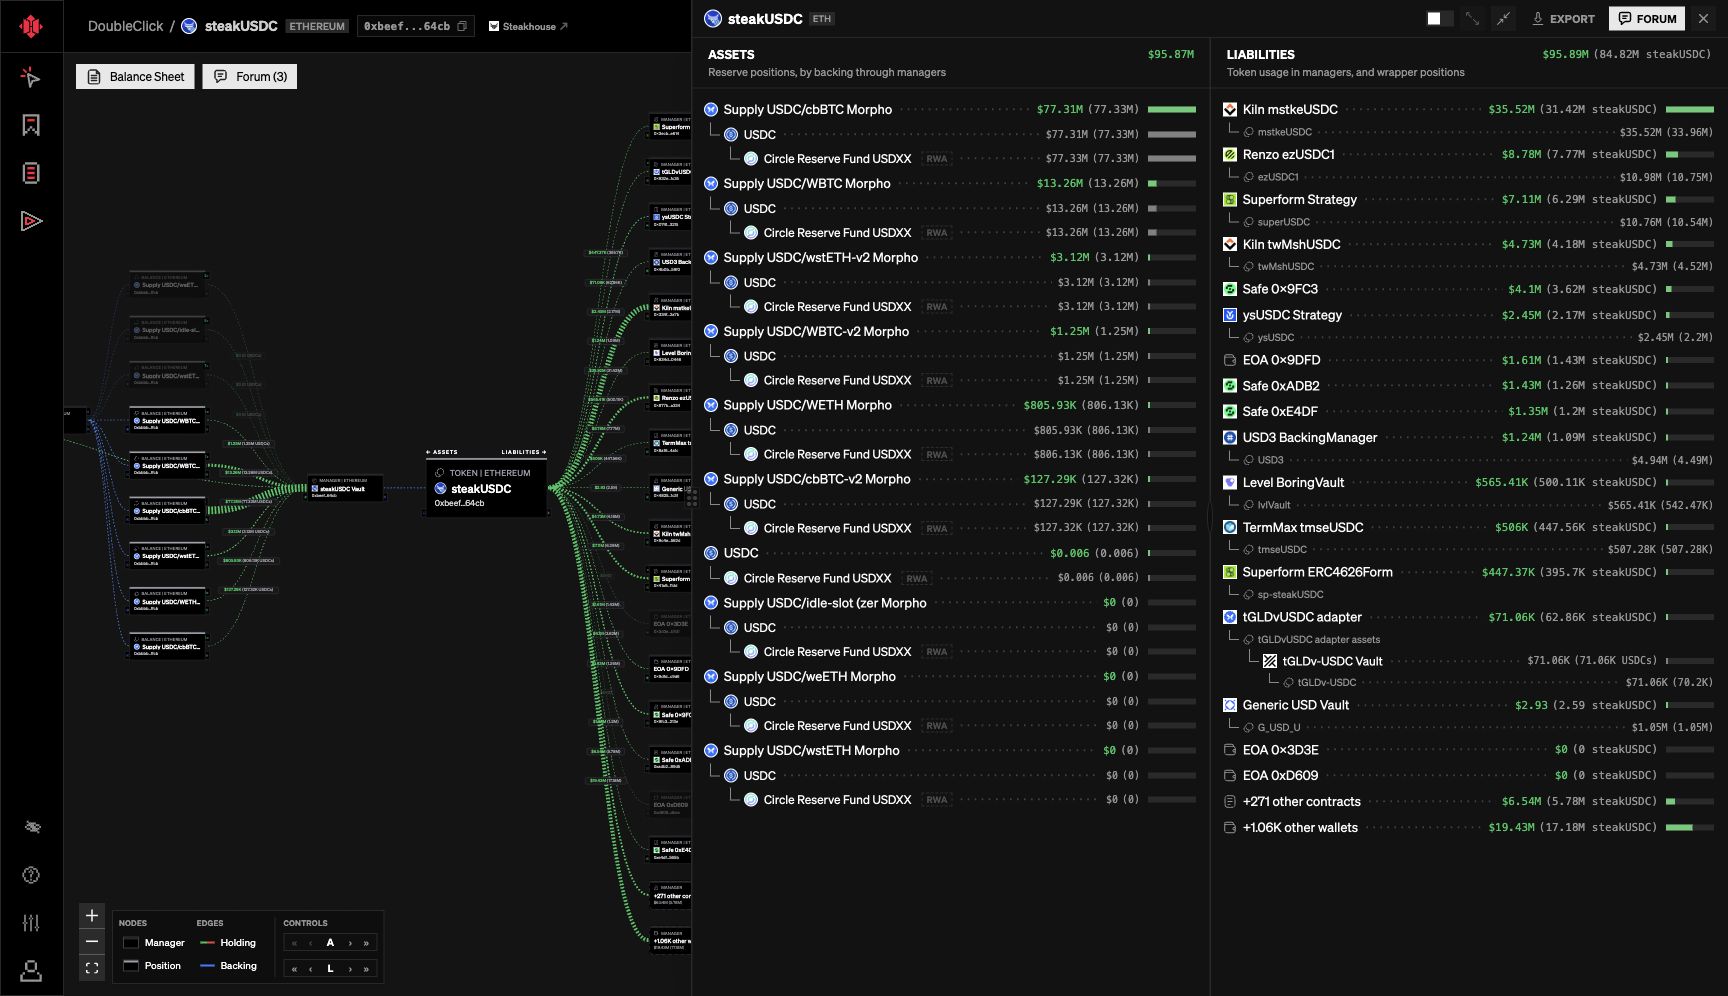Click the Supply USDC/weETH Morpho row
Screen dimensions: 1728x996
[x=950, y=677]
